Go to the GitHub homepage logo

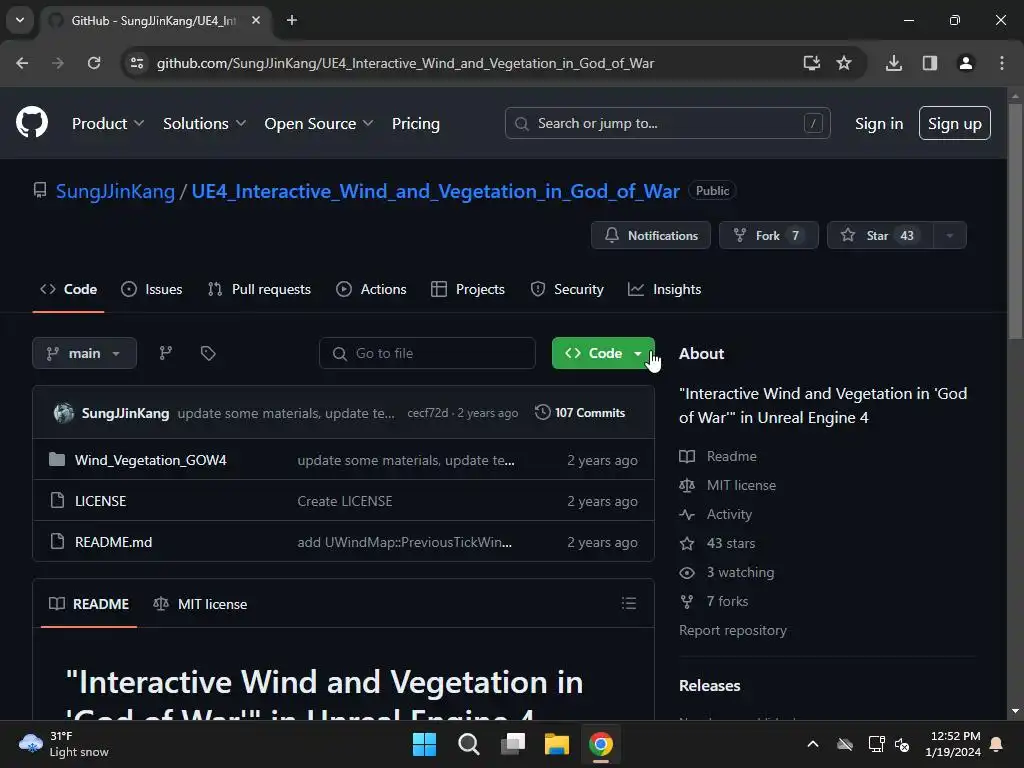coord(32,123)
